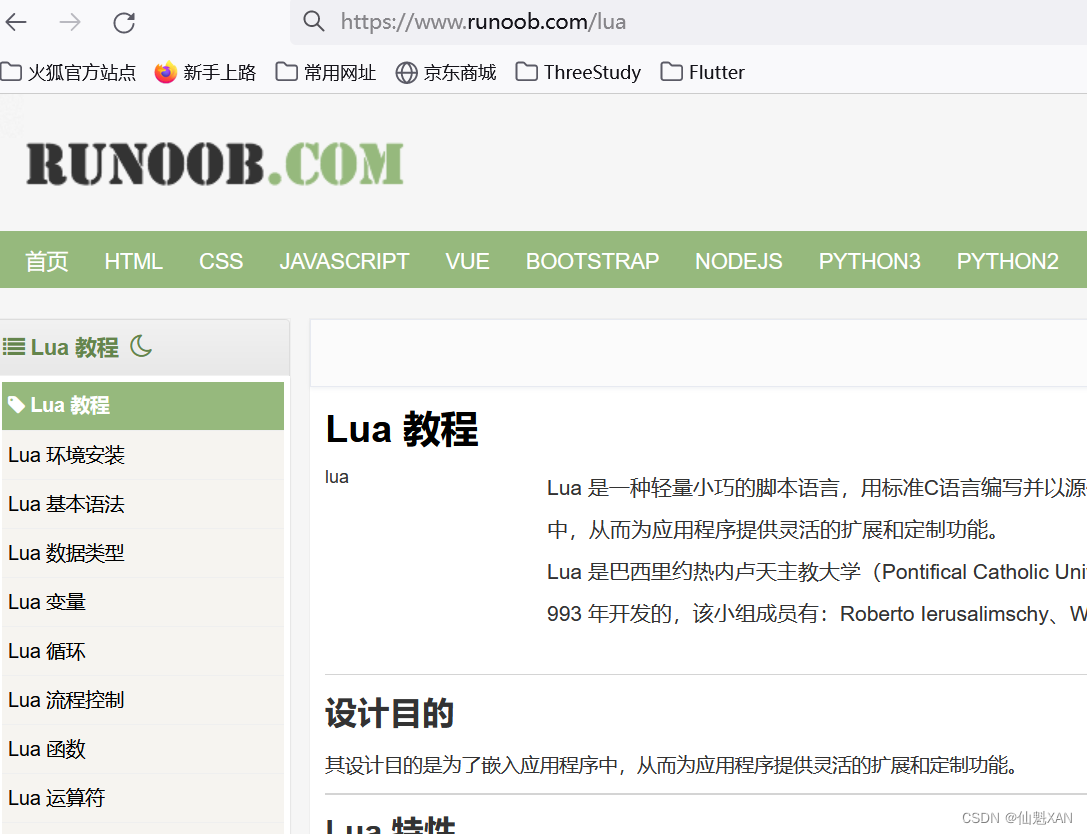
Task: Toggle night mode with the moon icon
Action: (141, 346)
